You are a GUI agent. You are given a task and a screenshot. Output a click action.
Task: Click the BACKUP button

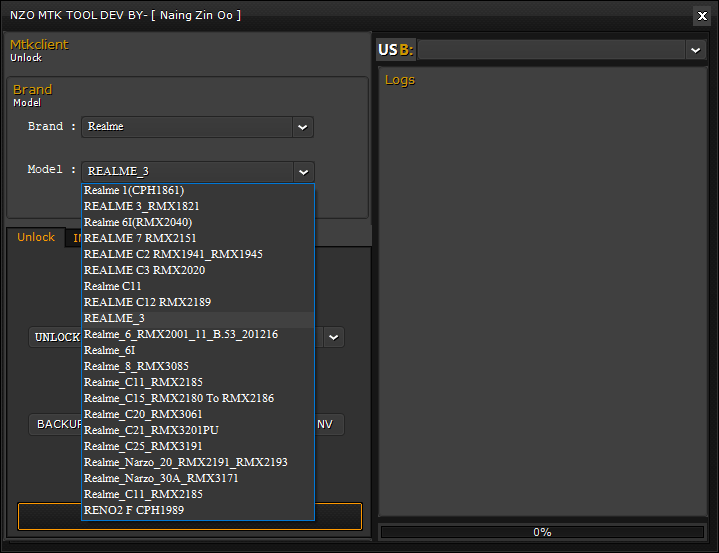pyautogui.click(x=55, y=424)
